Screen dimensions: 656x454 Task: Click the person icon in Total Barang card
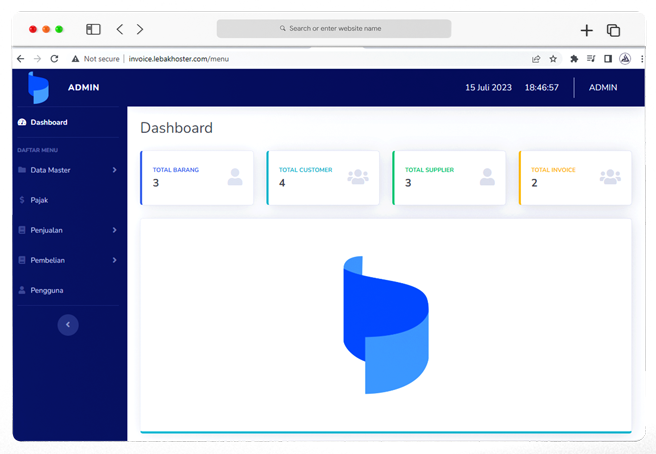235,177
